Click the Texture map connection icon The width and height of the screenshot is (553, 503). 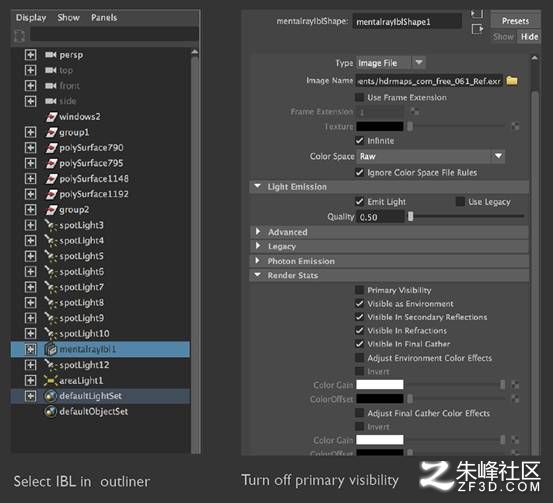pyautogui.click(x=515, y=126)
